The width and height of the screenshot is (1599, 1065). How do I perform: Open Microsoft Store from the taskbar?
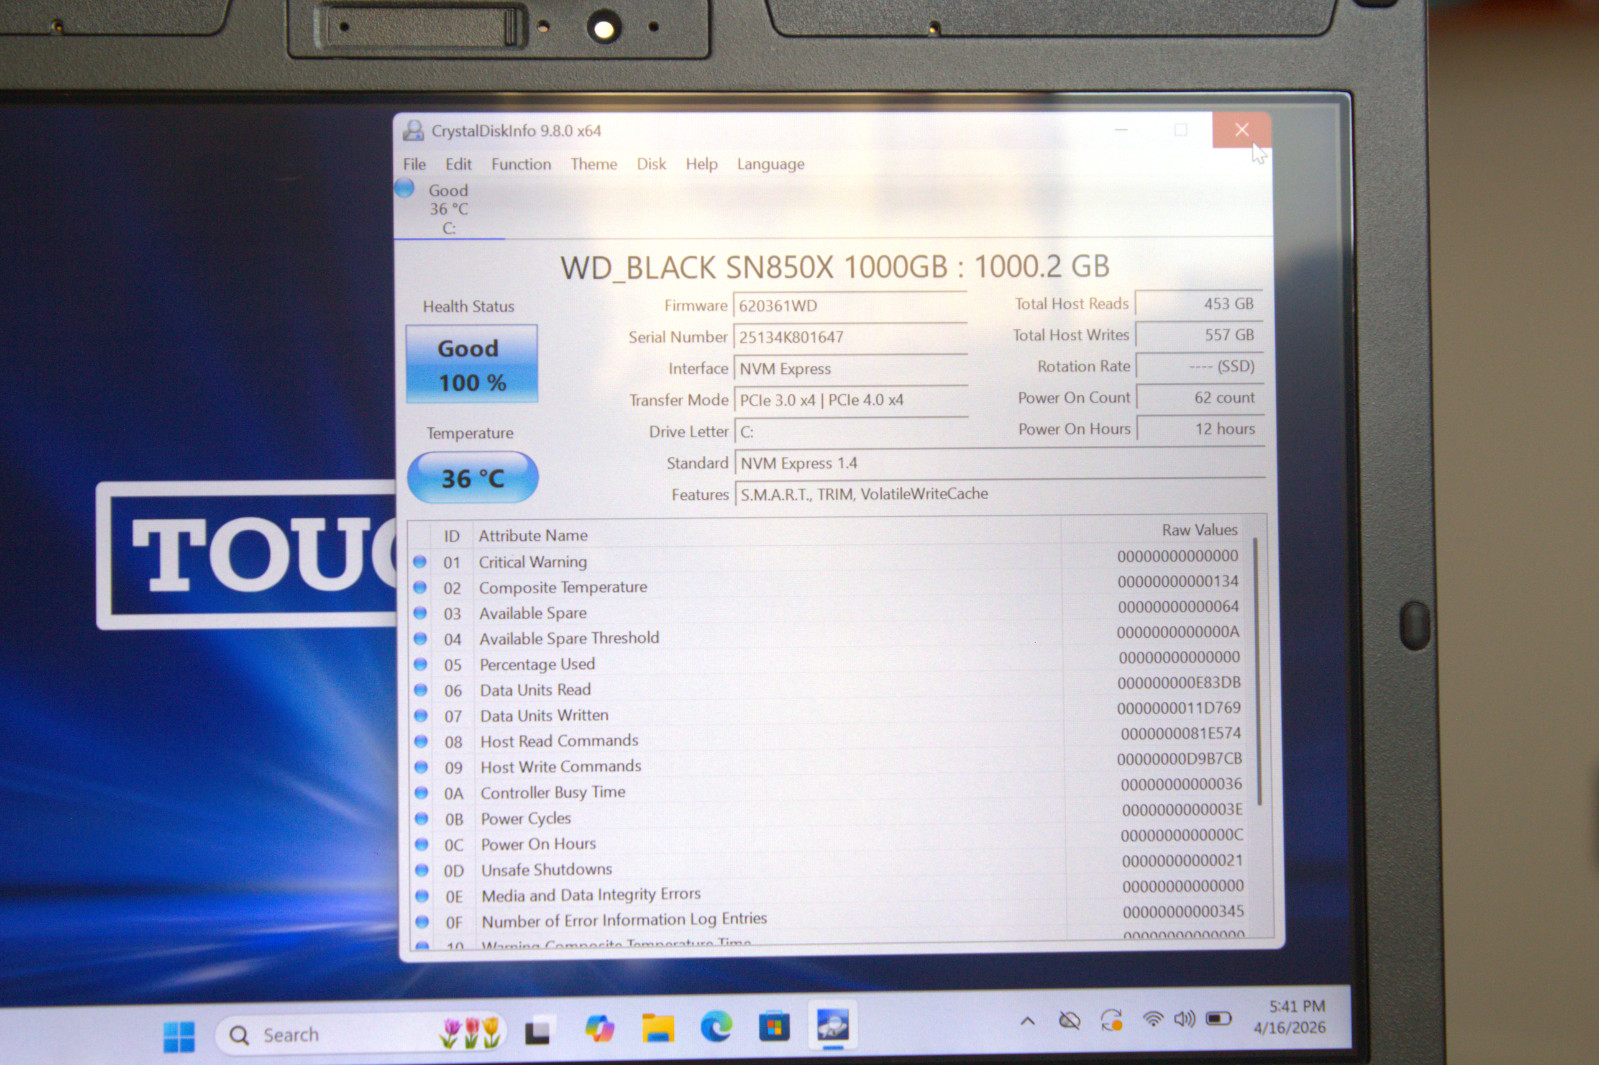click(x=774, y=1026)
